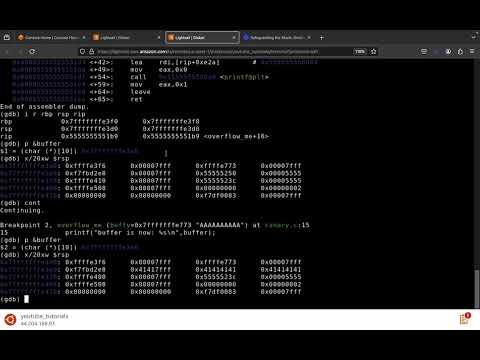Click the 'Continuing.' output line
Image resolution: width=480 pixels, height=360 pixels.
click(x=22, y=210)
